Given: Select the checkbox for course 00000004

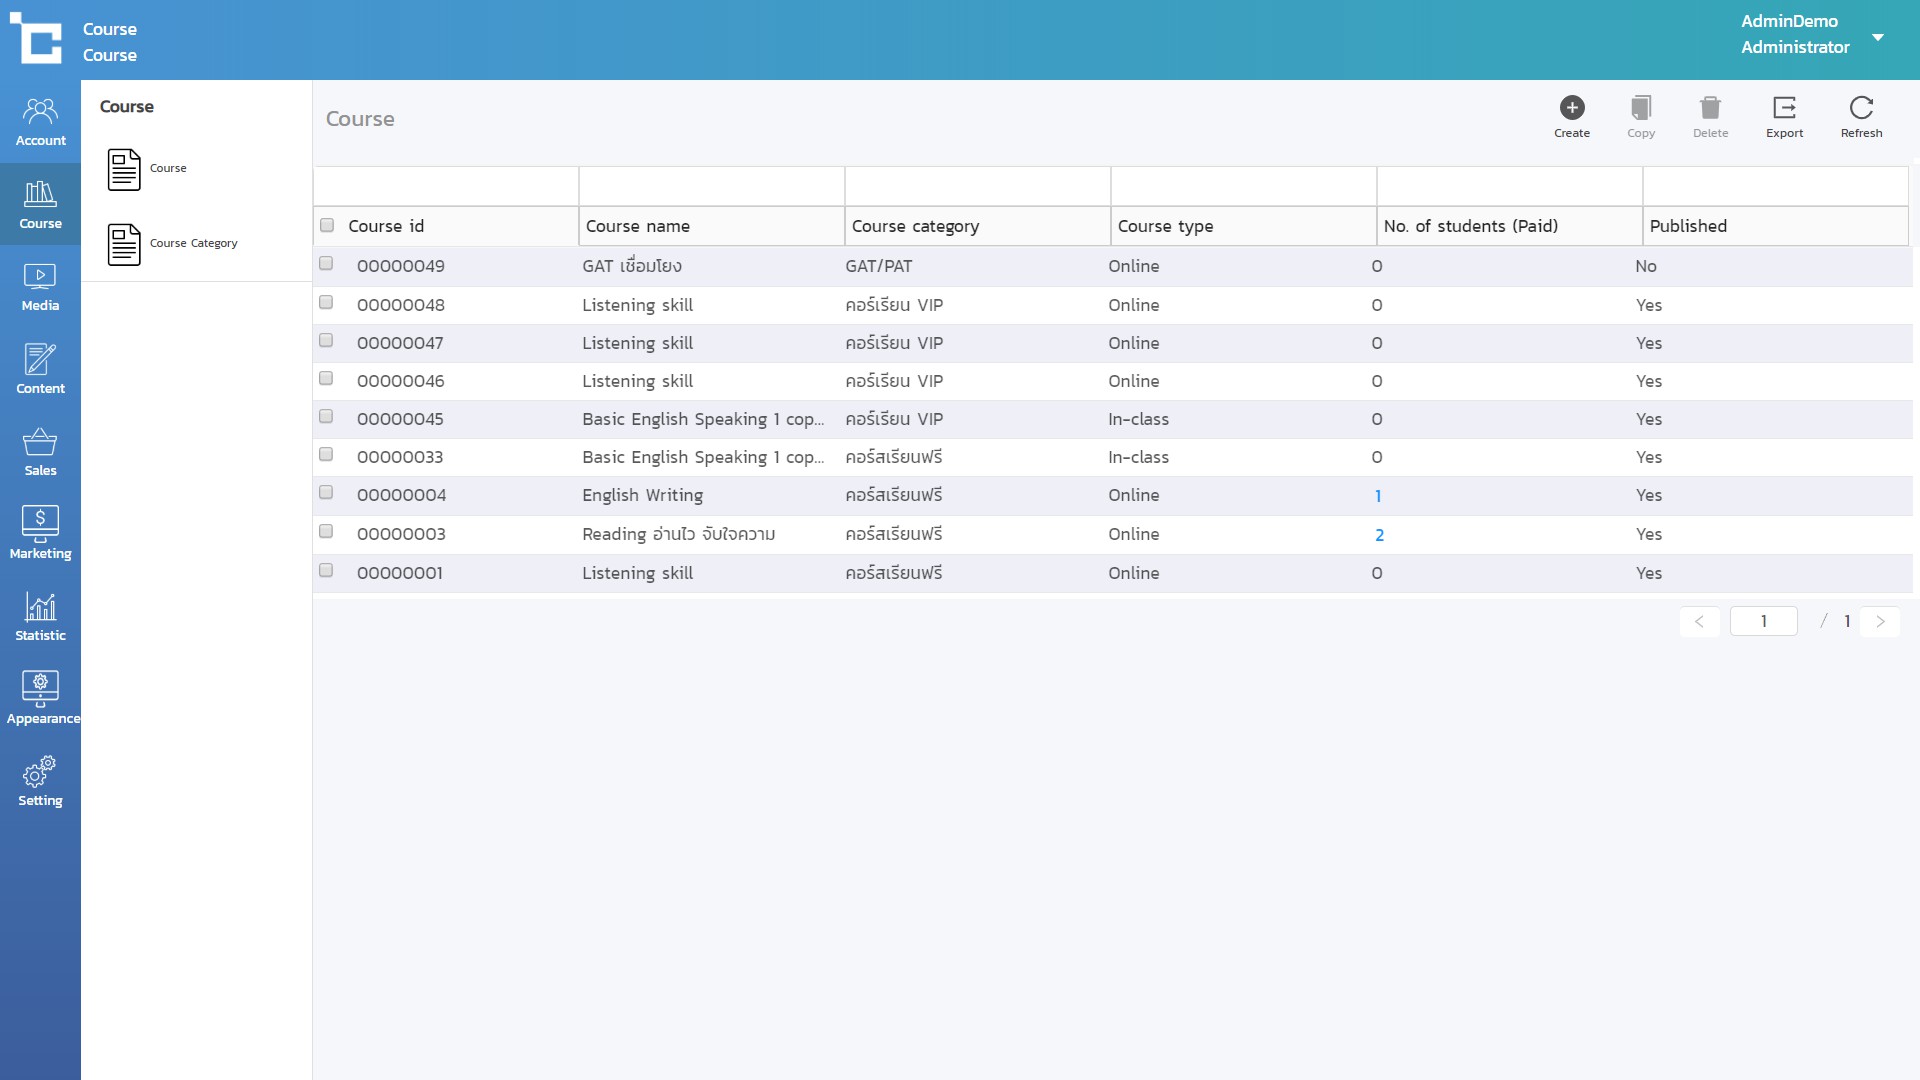Looking at the screenshot, I should (326, 493).
